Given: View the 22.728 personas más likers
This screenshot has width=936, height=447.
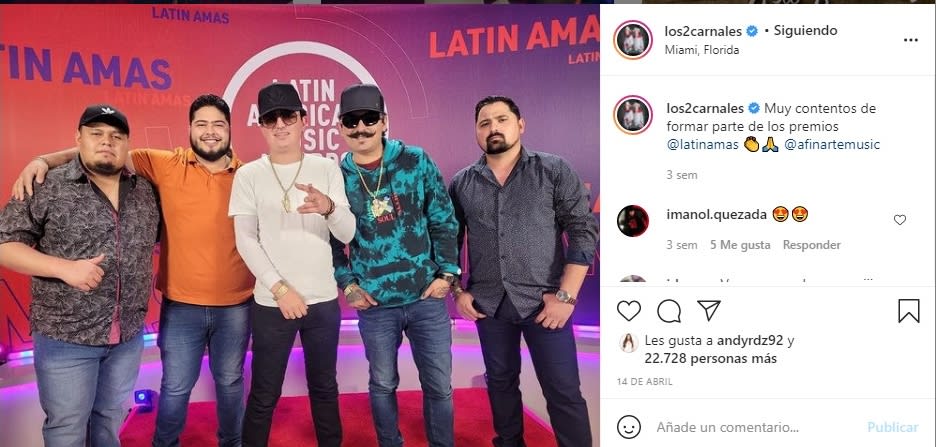Looking at the screenshot, I should pyautogui.click(x=710, y=359).
